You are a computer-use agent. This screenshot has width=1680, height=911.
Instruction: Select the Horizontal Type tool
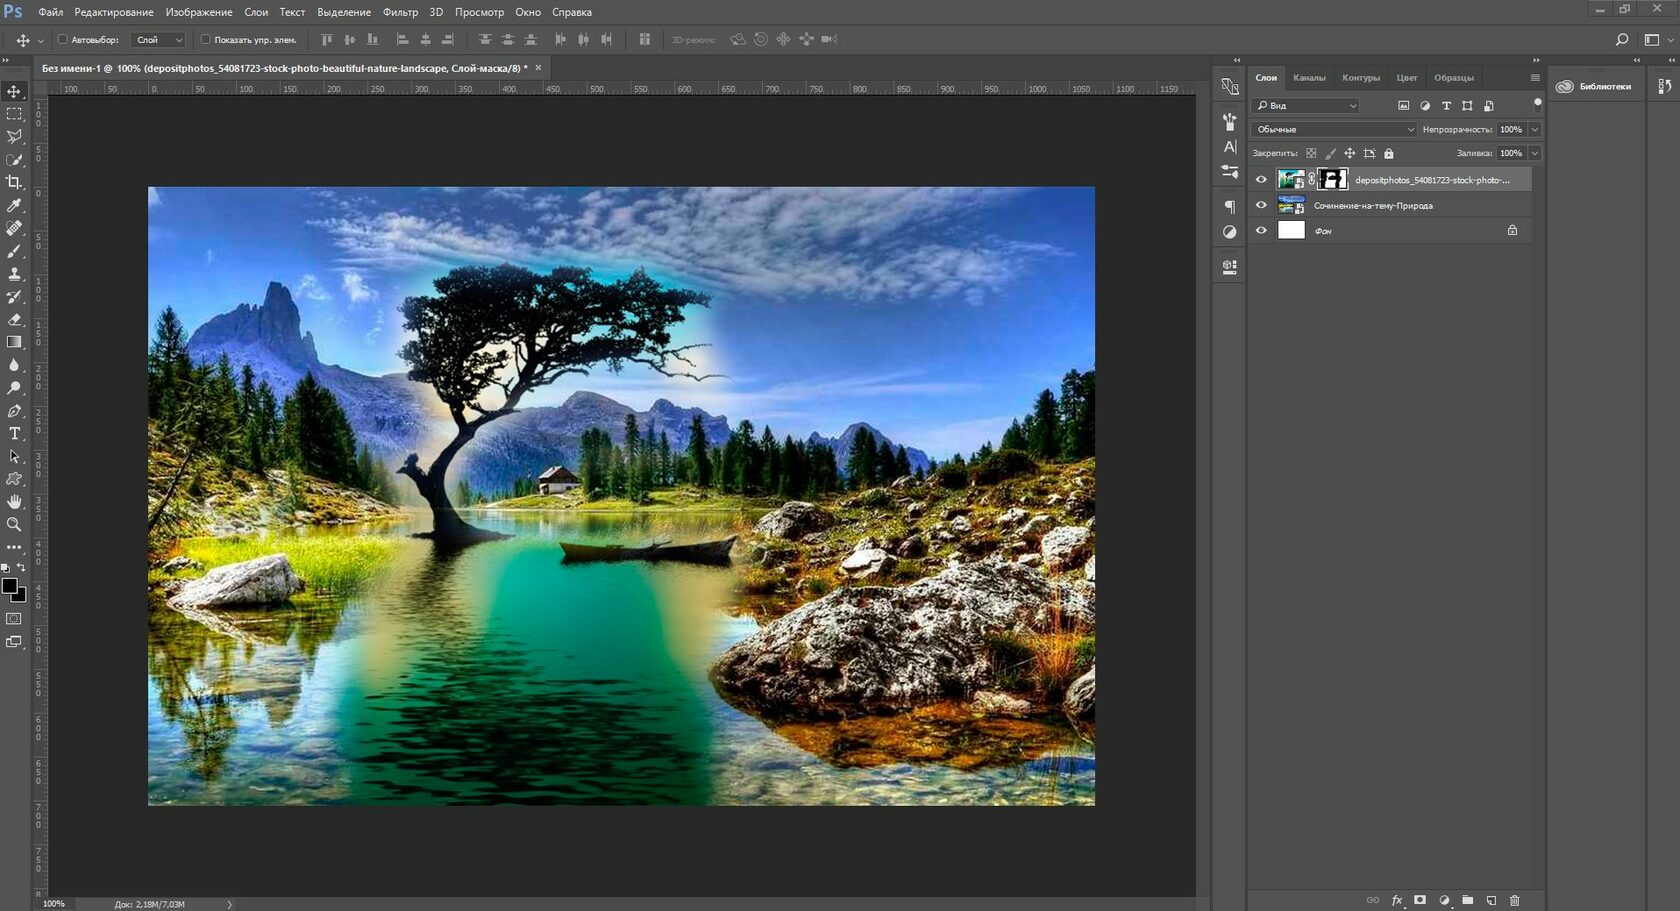click(x=14, y=434)
